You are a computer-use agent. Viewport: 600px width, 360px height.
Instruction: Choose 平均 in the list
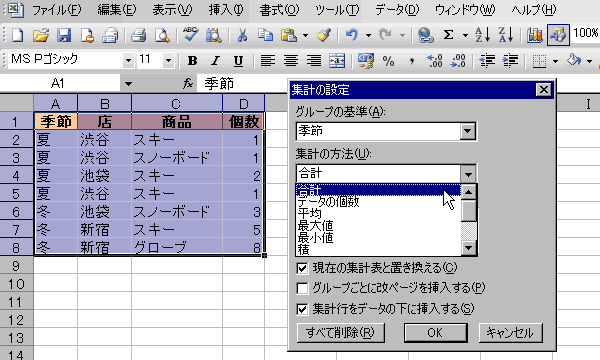click(x=378, y=214)
